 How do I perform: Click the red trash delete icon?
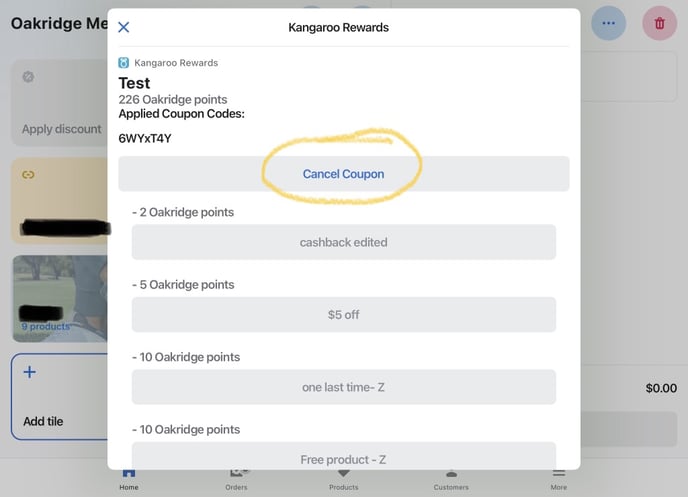(659, 23)
